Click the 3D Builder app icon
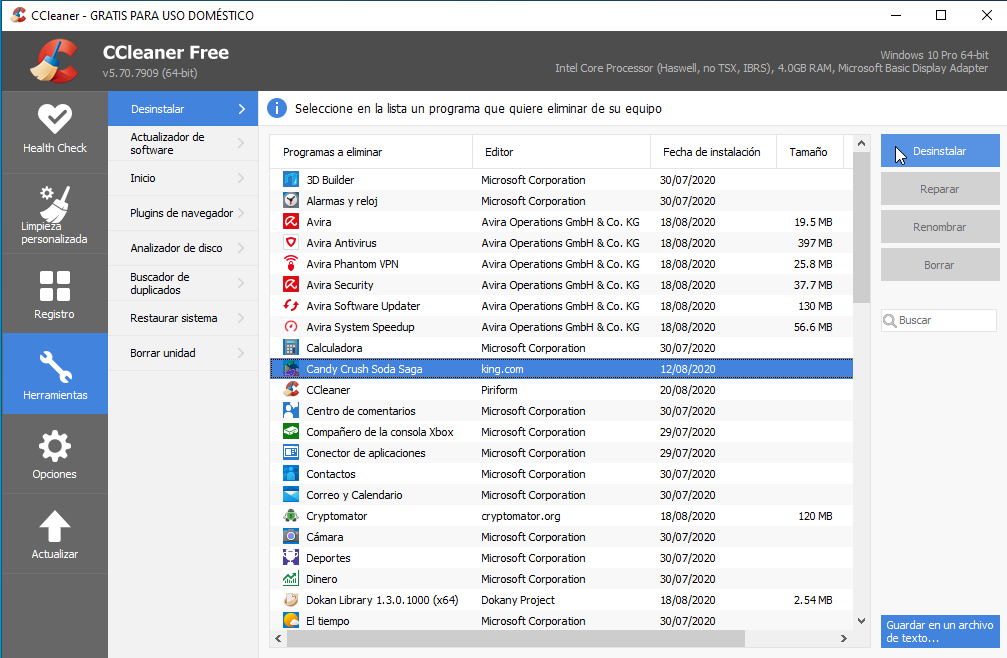Image resolution: width=1007 pixels, height=658 pixels. (291, 180)
